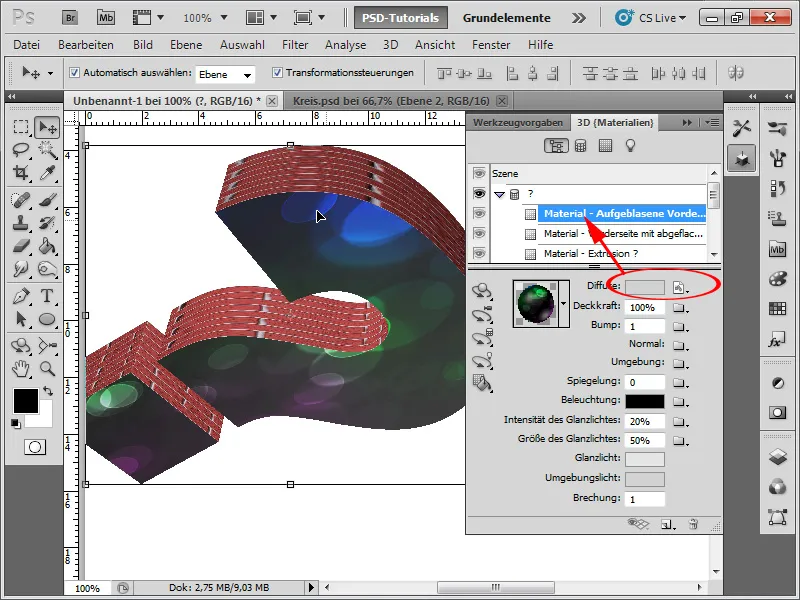This screenshot has height=600, width=800.
Task: Hide Material Aufgeblasene Vorderseite
Action: [479, 213]
